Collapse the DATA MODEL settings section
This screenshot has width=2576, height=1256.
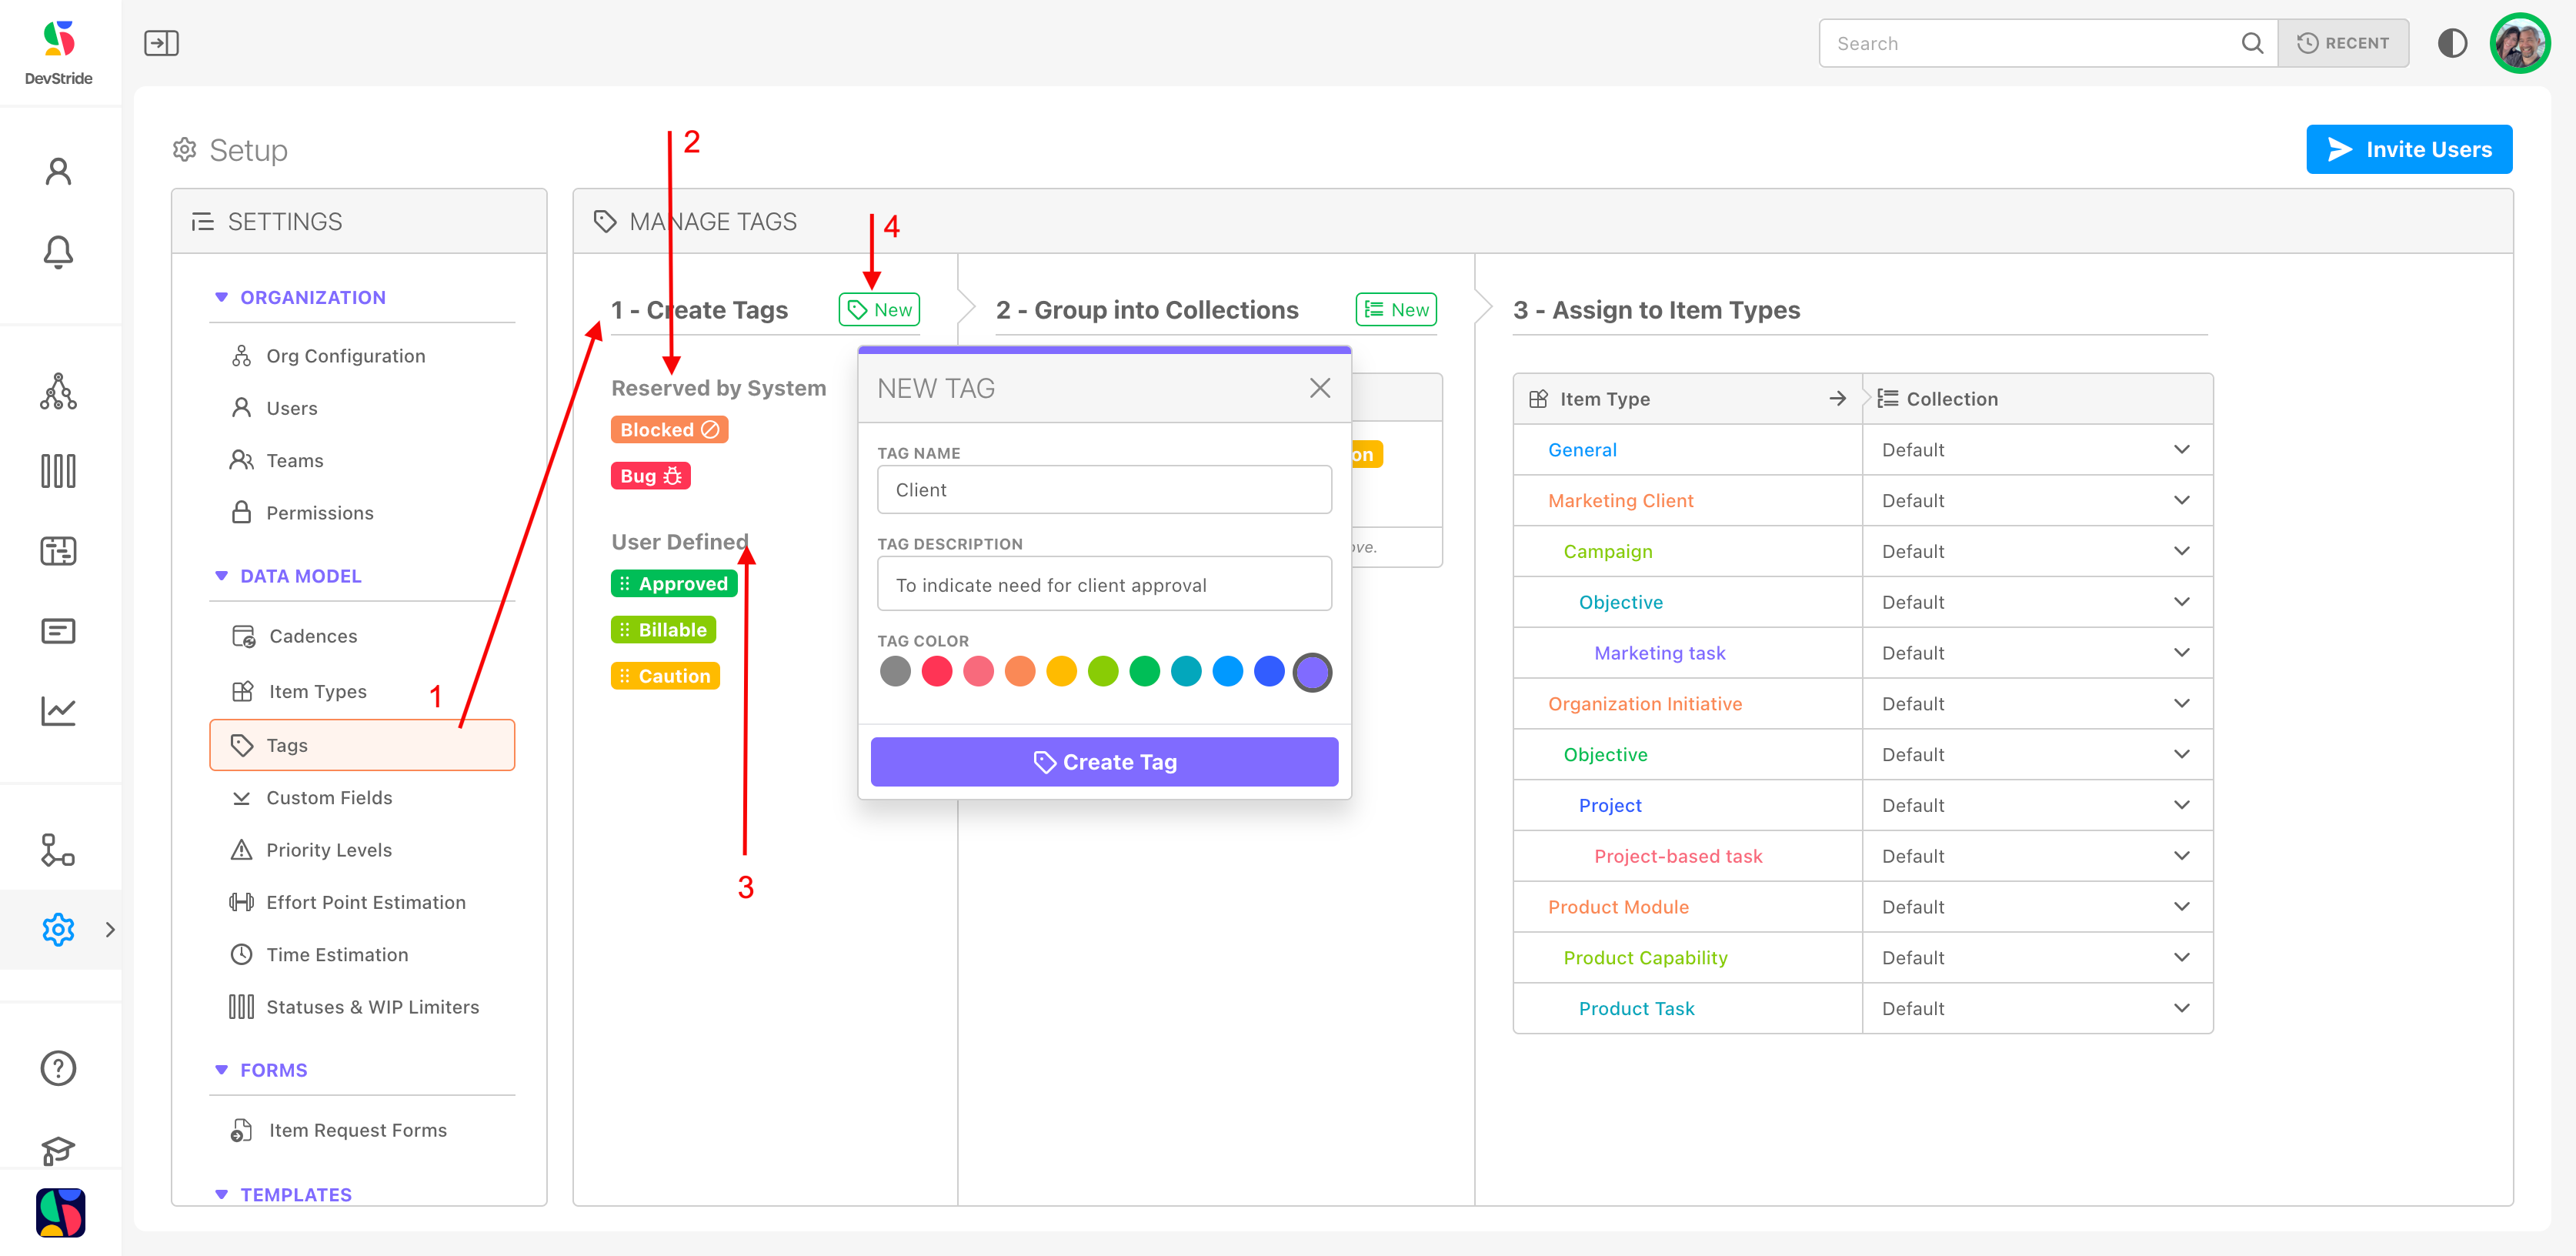222,576
